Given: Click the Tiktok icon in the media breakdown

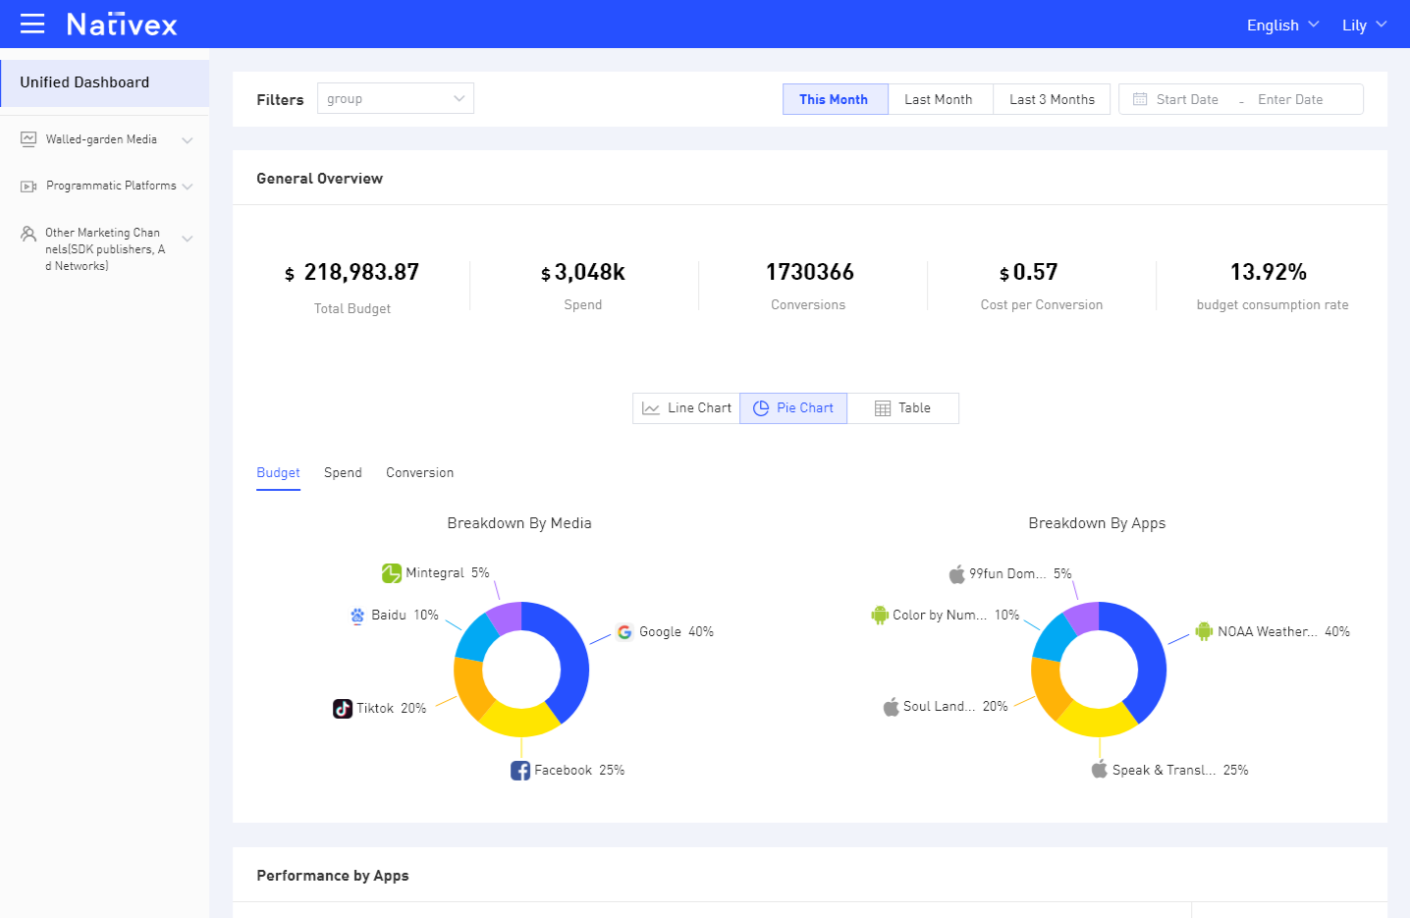Looking at the screenshot, I should click(x=342, y=708).
